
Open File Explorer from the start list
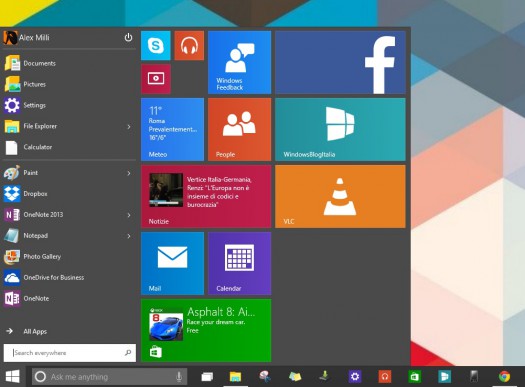coord(69,126)
